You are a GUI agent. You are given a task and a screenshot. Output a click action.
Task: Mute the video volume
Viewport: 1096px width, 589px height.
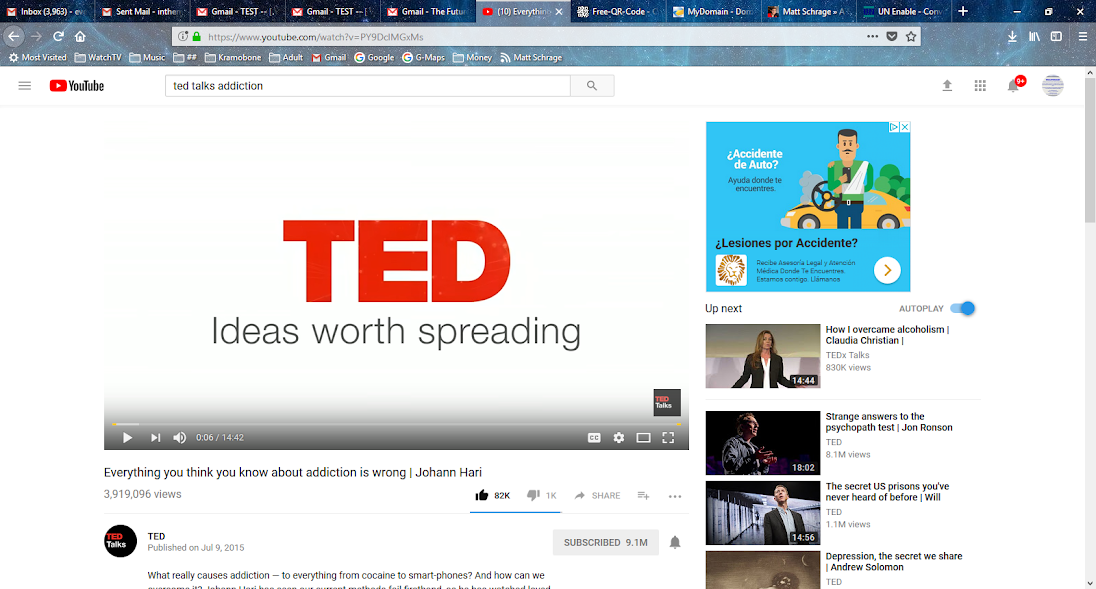click(180, 437)
